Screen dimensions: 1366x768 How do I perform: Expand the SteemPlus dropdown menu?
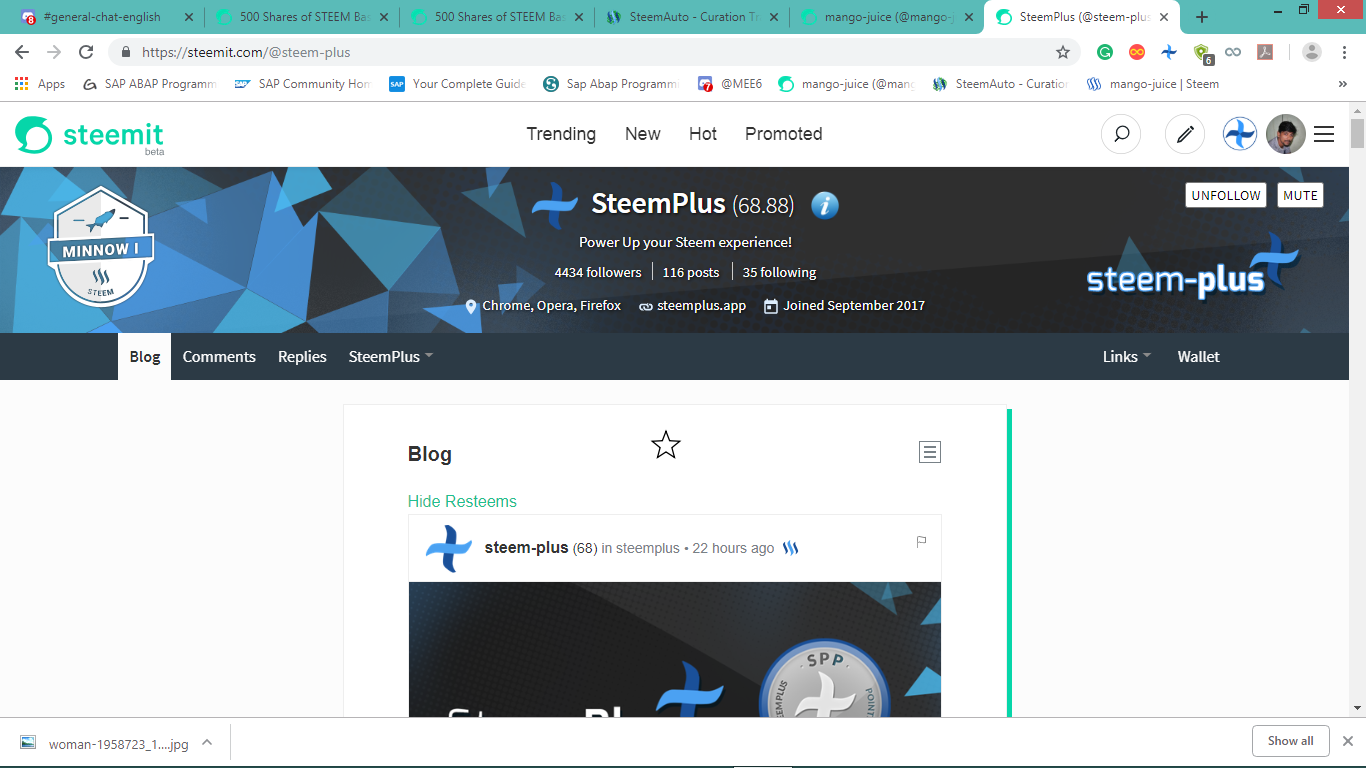coord(390,357)
